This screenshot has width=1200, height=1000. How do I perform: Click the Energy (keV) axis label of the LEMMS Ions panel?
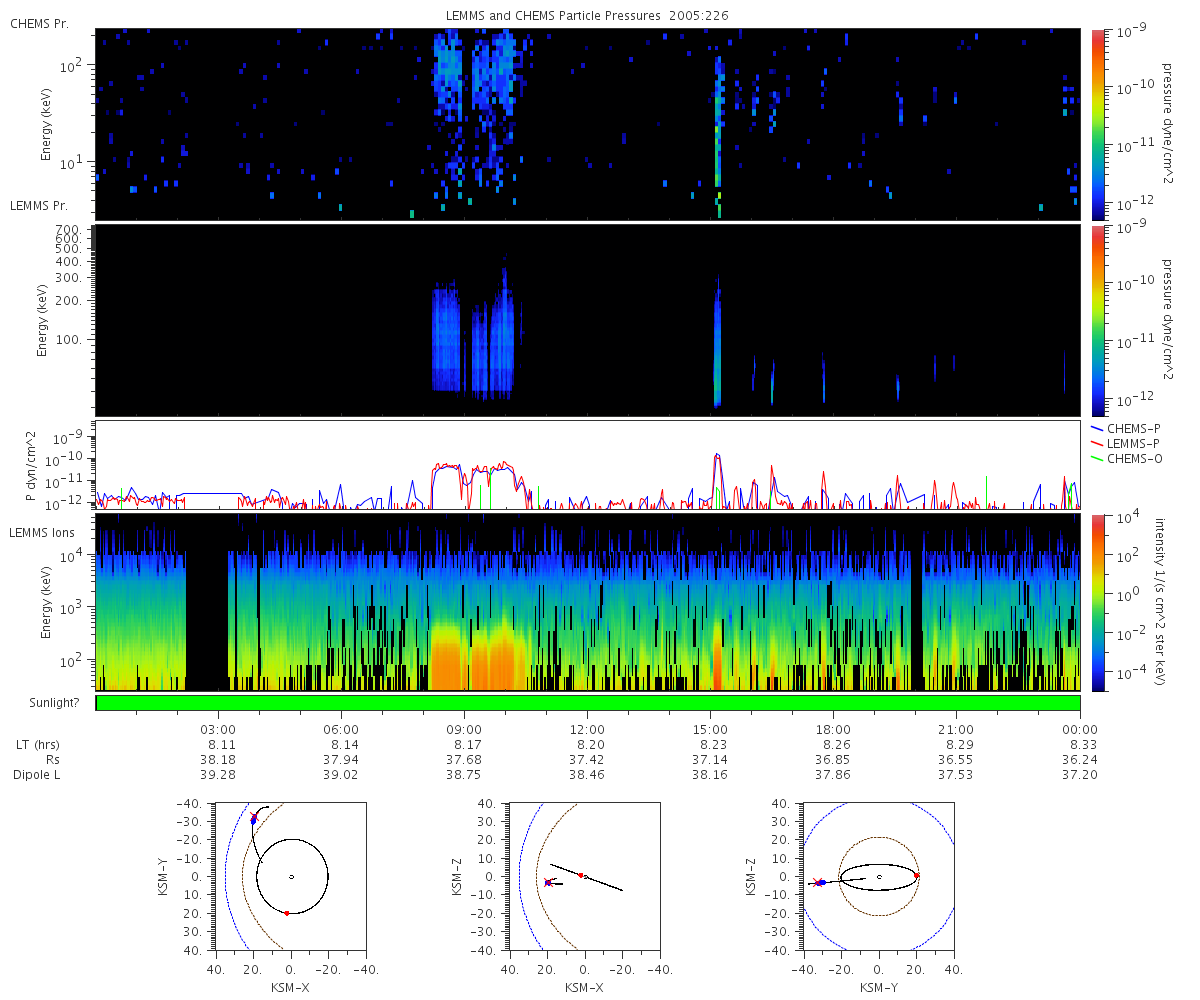click(46, 603)
